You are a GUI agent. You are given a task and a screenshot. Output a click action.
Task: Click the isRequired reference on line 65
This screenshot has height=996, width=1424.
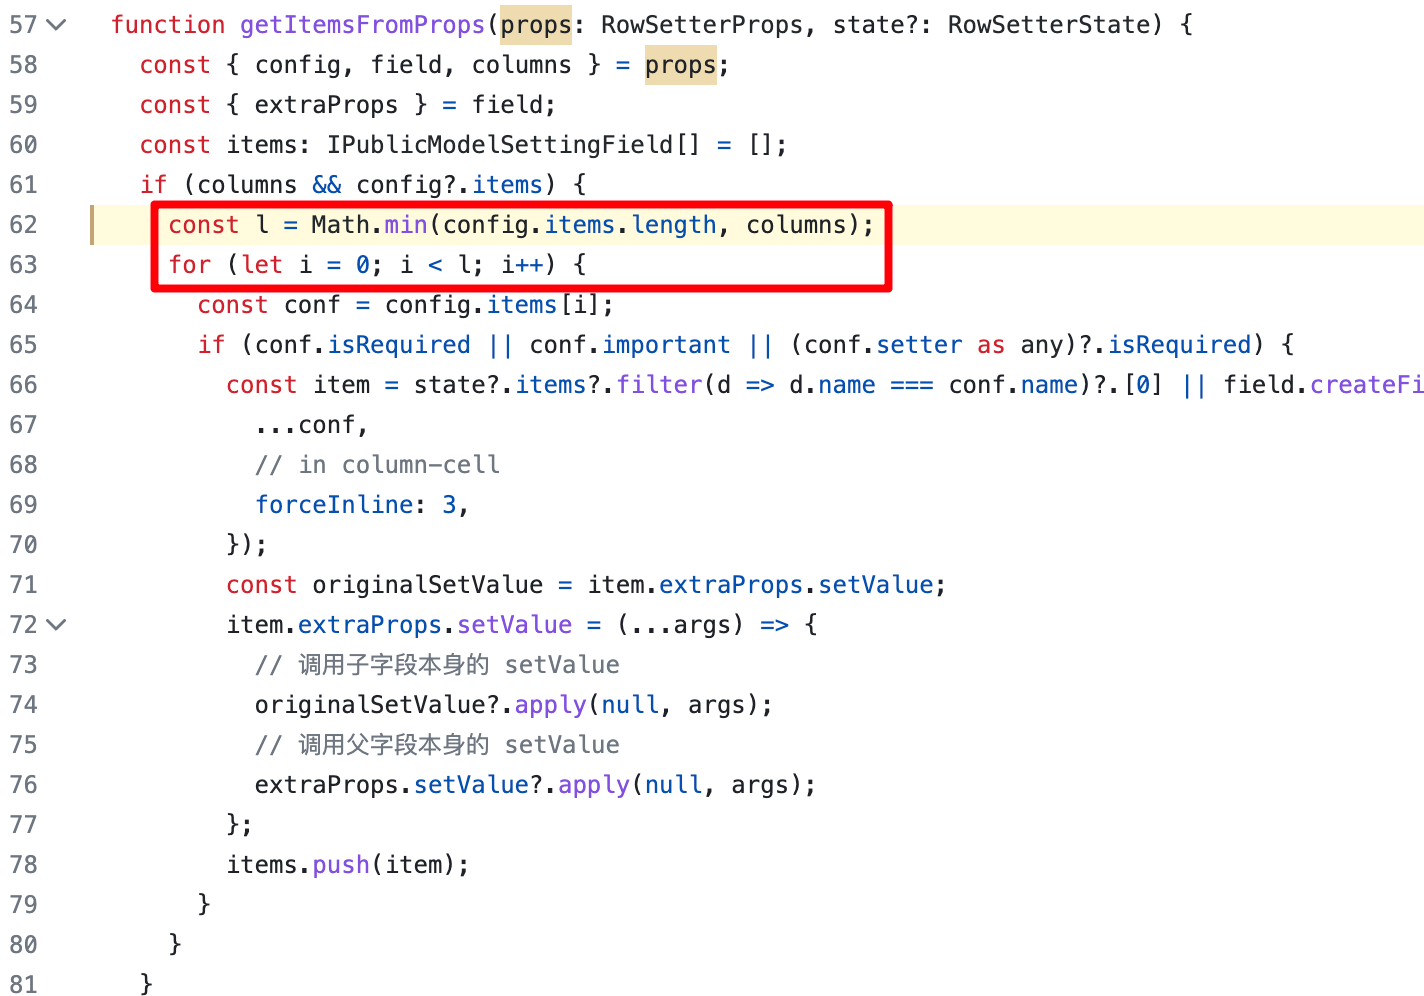[x=399, y=344]
